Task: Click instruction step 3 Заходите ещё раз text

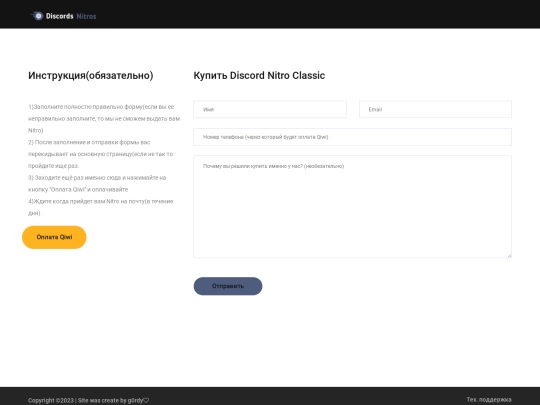Action: pyautogui.click(x=97, y=184)
